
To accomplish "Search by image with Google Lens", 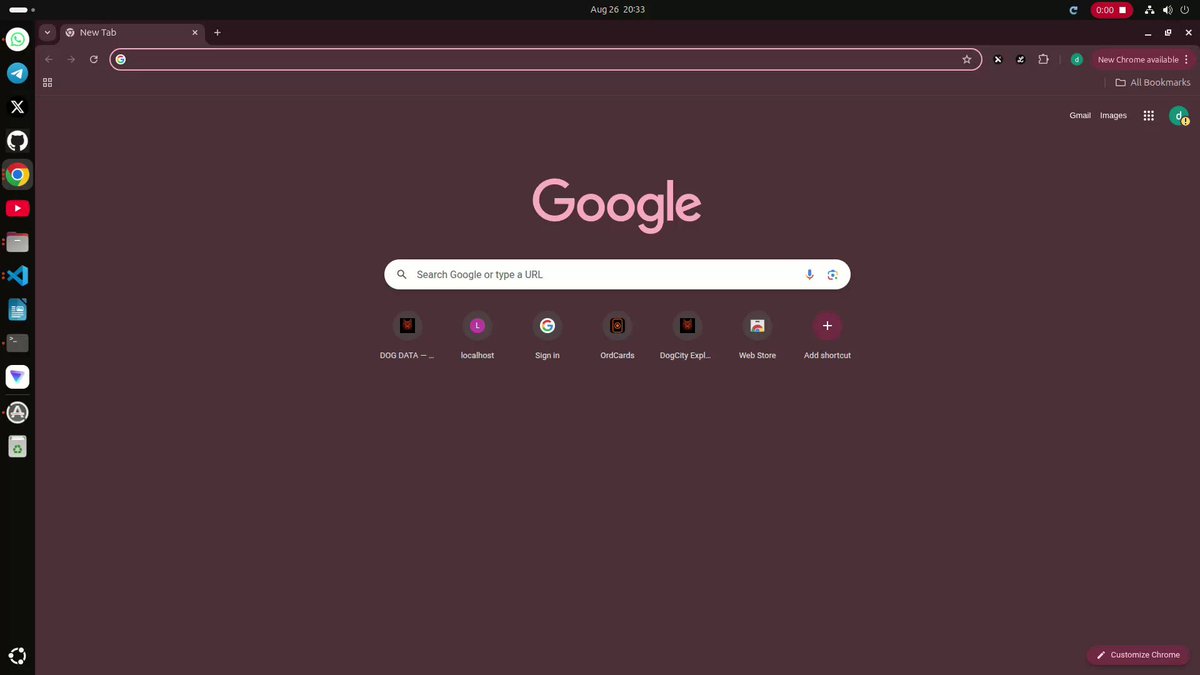I will coord(832,275).
